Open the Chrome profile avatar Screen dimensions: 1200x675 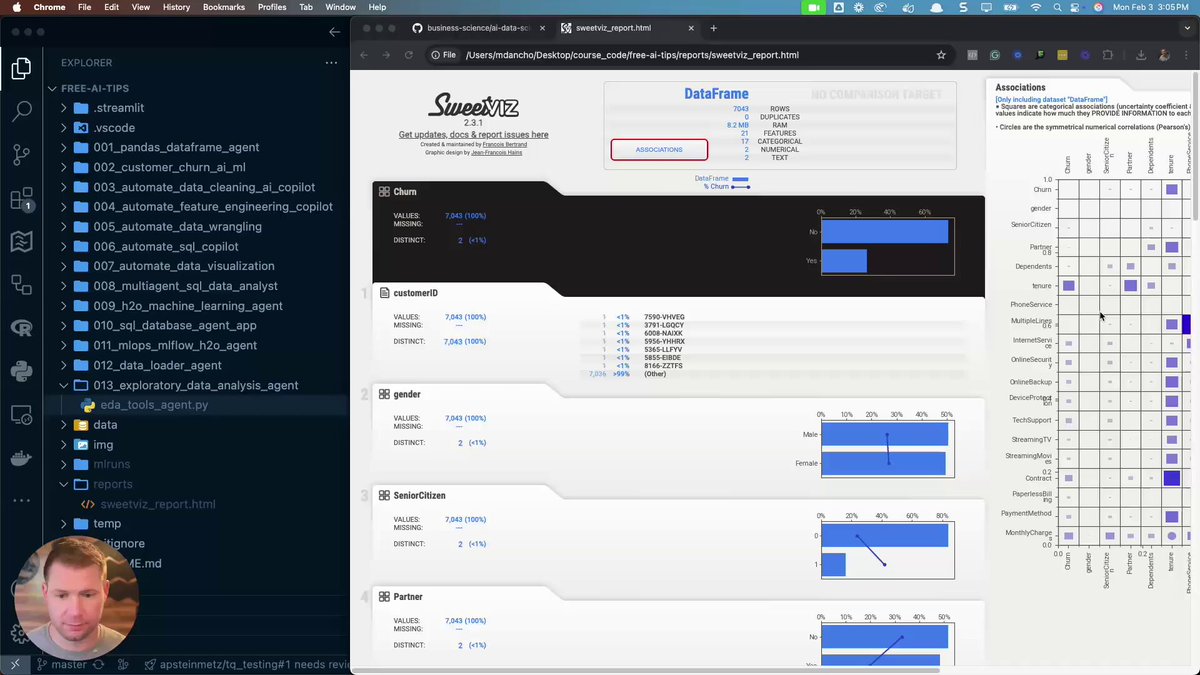pos(1164,55)
